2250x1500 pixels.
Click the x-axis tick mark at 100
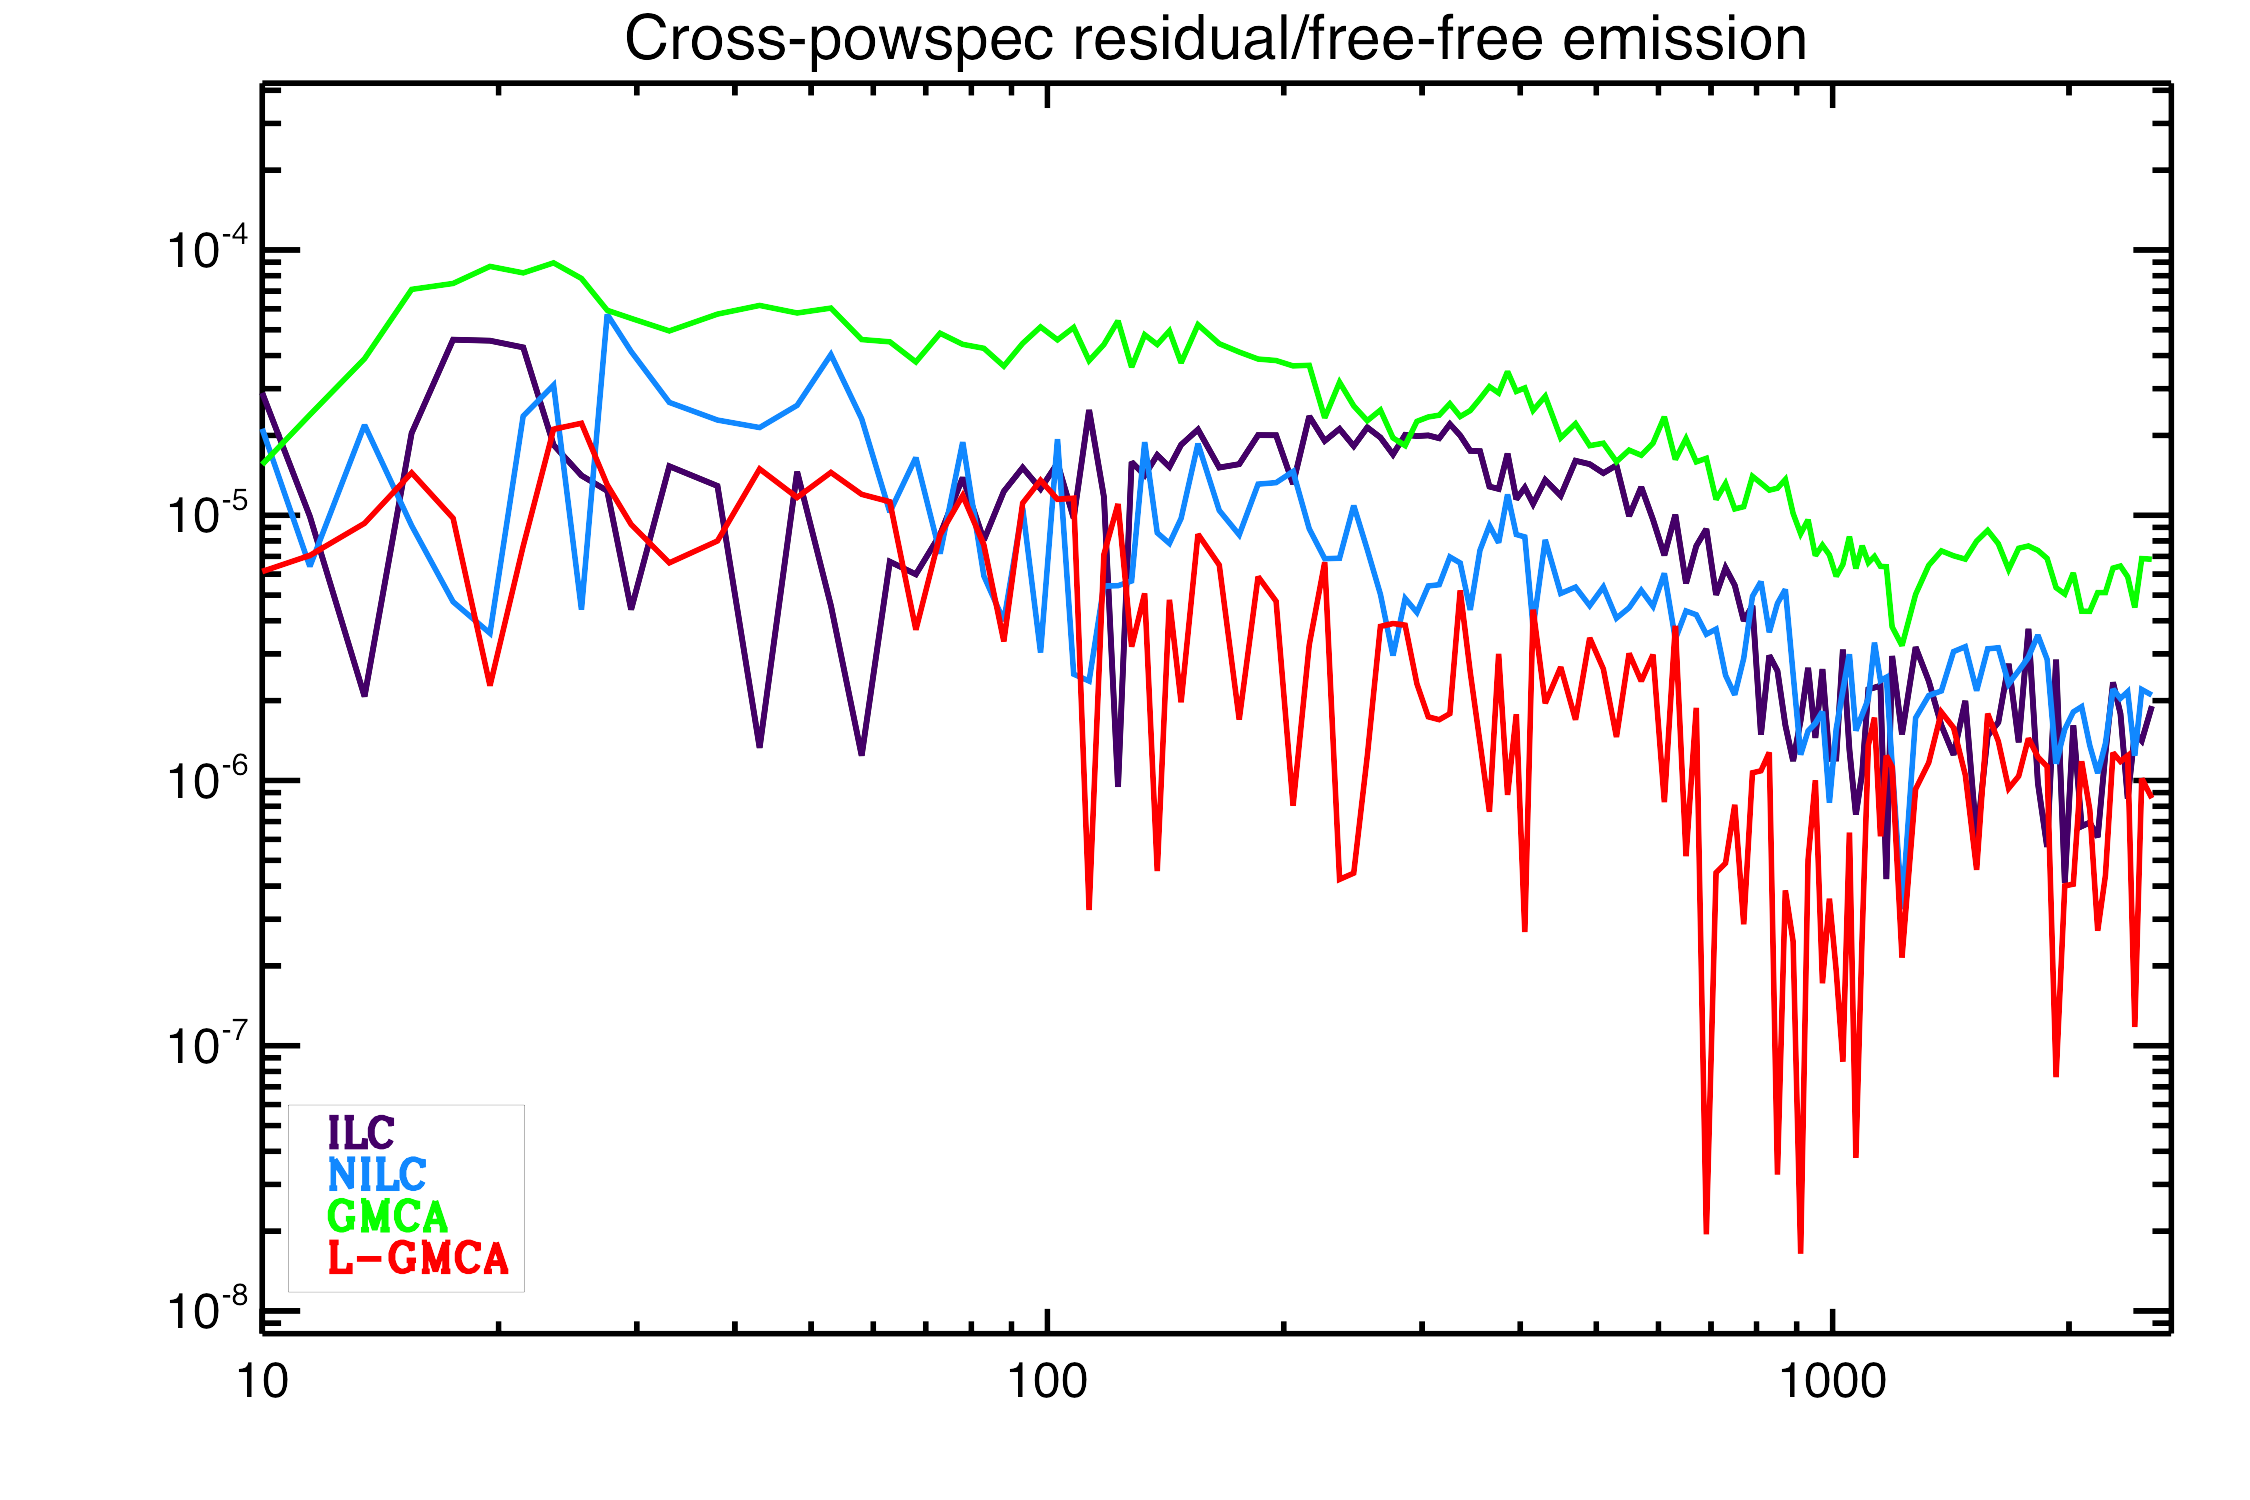[1047, 1322]
